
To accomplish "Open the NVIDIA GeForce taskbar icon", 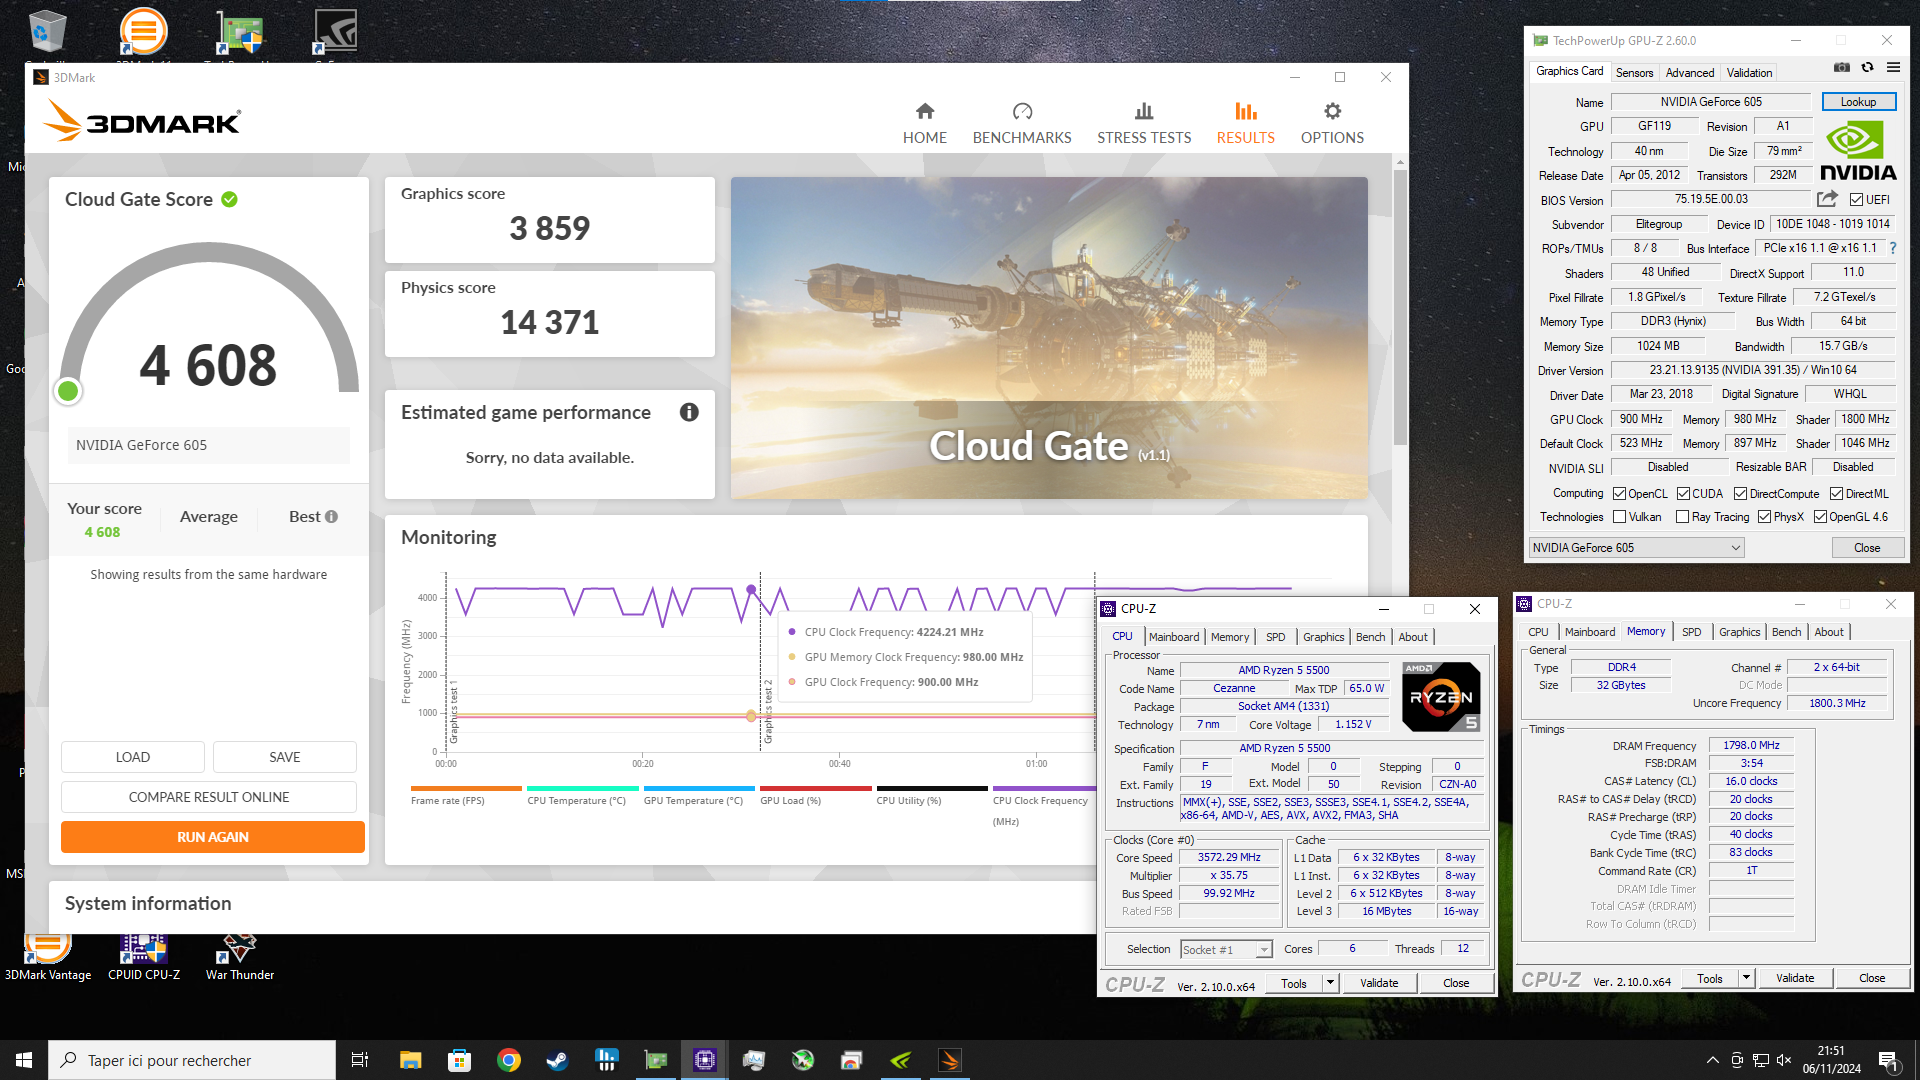I will pyautogui.click(x=900, y=1060).
